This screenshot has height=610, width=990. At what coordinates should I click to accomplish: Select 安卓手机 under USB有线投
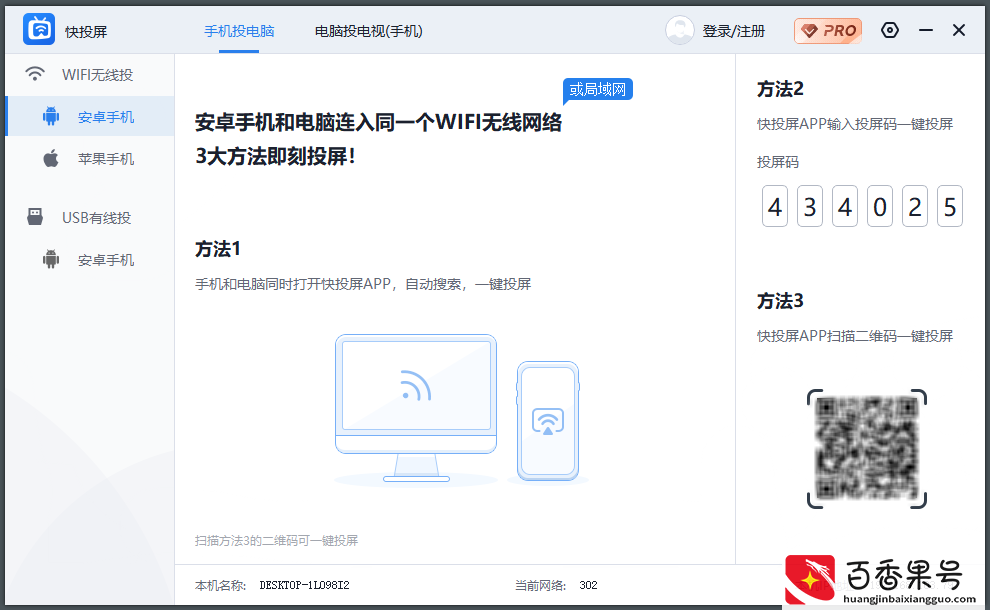[x=106, y=260]
